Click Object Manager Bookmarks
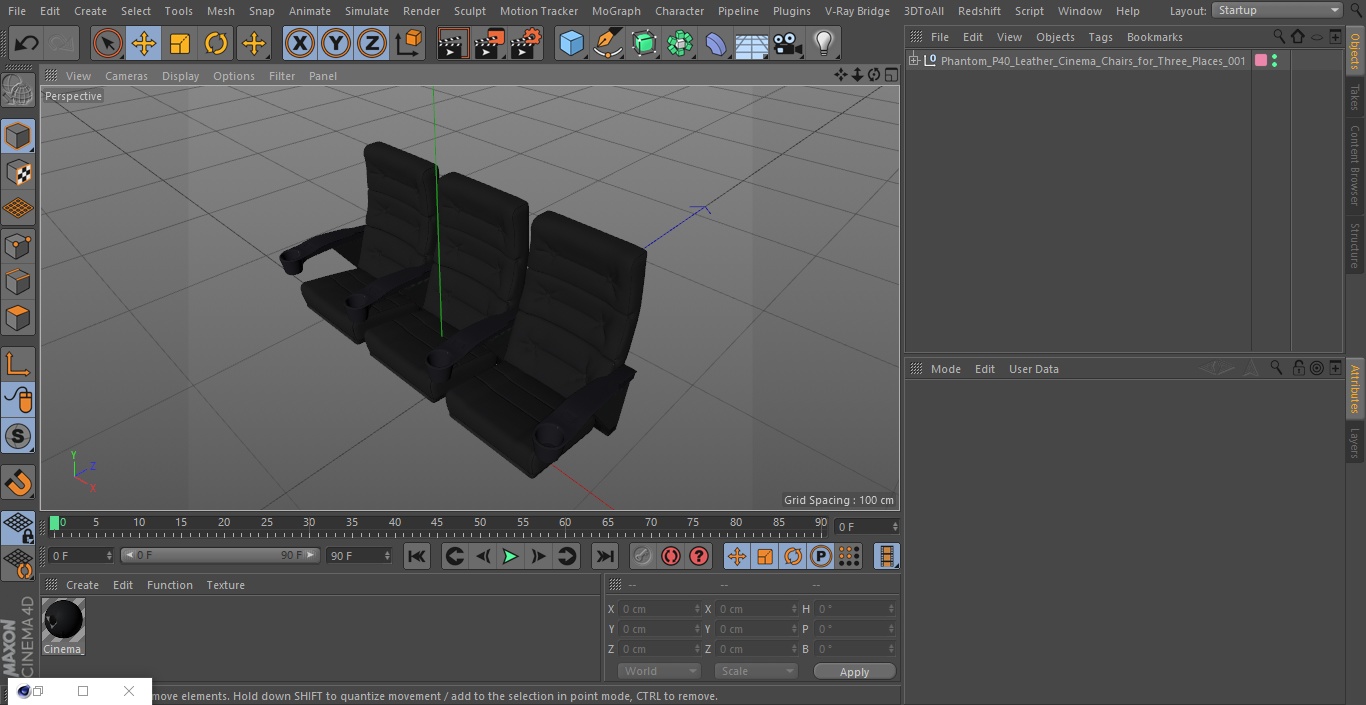The height and width of the screenshot is (705, 1366). [1154, 37]
